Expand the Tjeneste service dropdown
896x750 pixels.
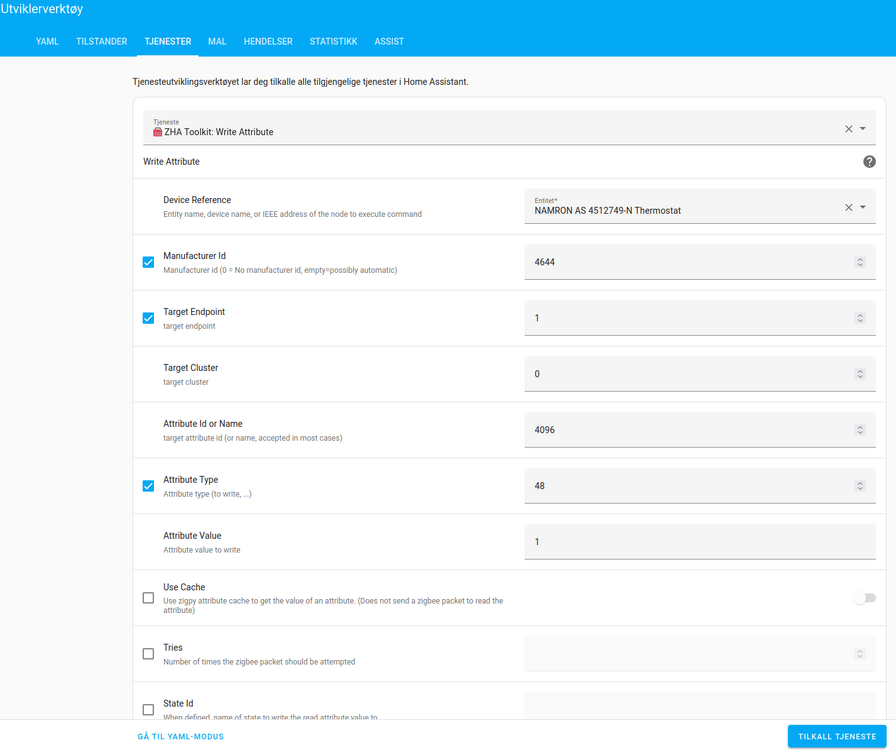(863, 129)
